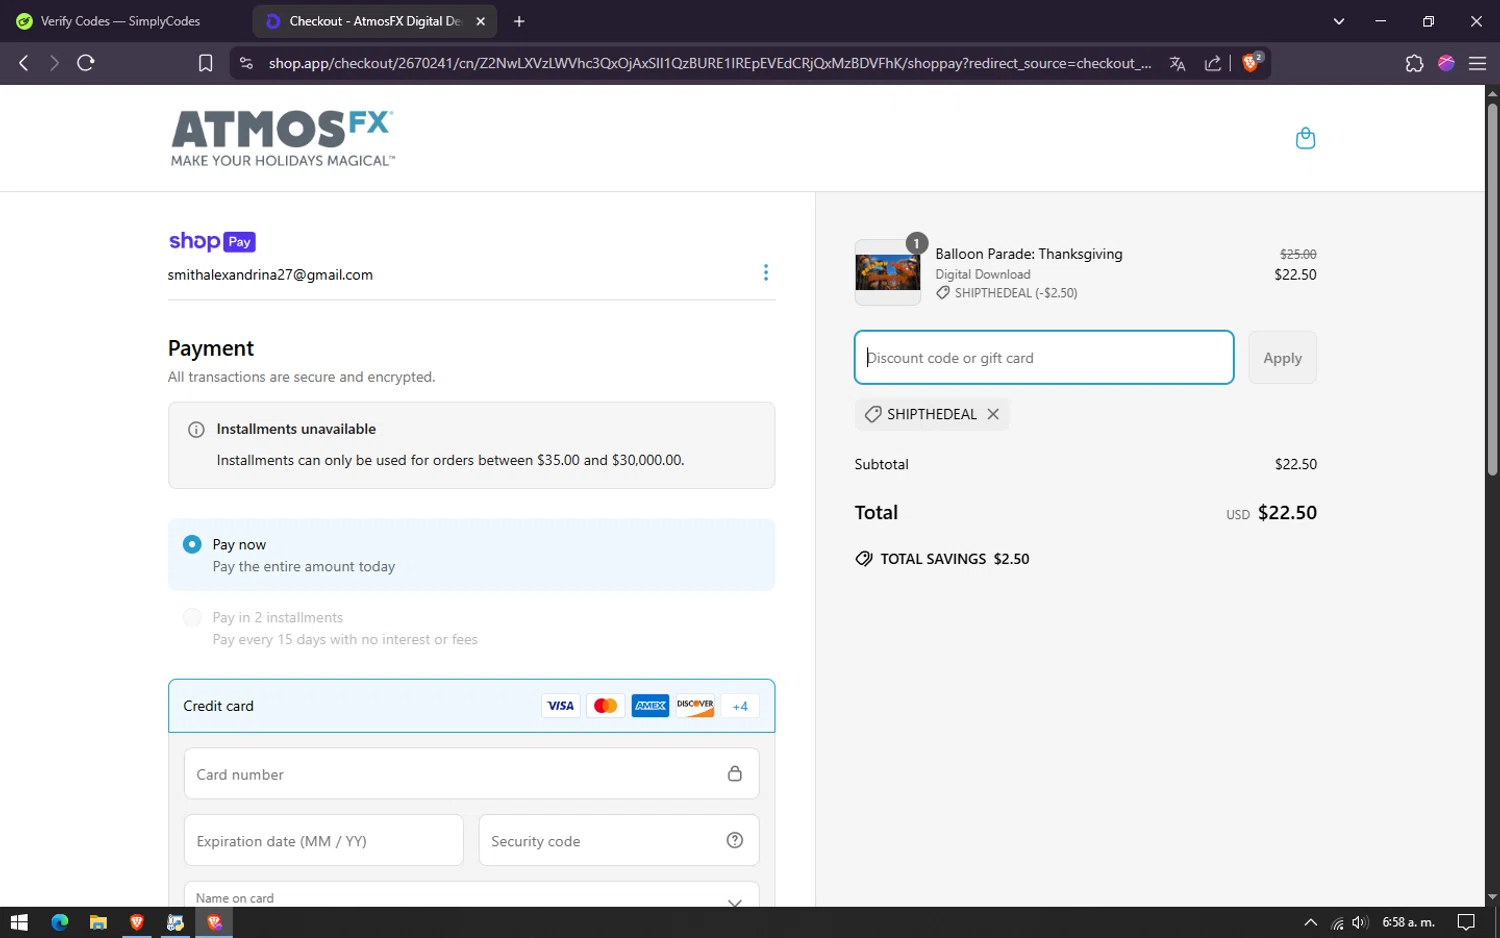Click the lock icon in Card number field

pyautogui.click(x=735, y=774)
